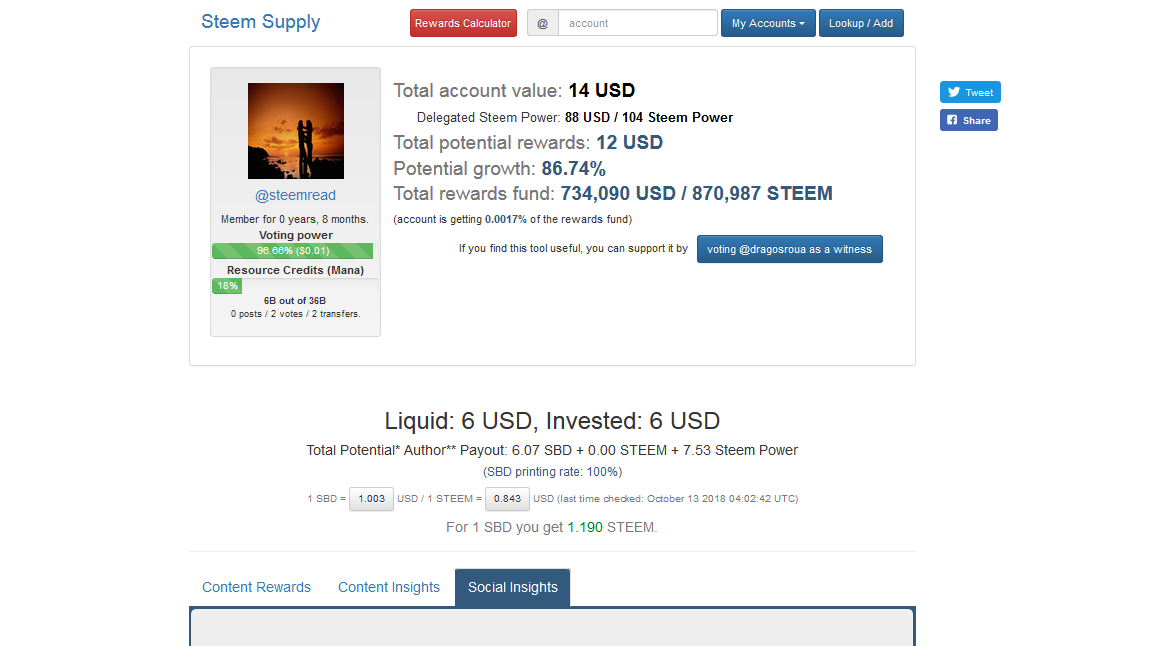Click the Voting power progress bar
This screenshot has height=646, width=1173.
[x=293, y=250]
